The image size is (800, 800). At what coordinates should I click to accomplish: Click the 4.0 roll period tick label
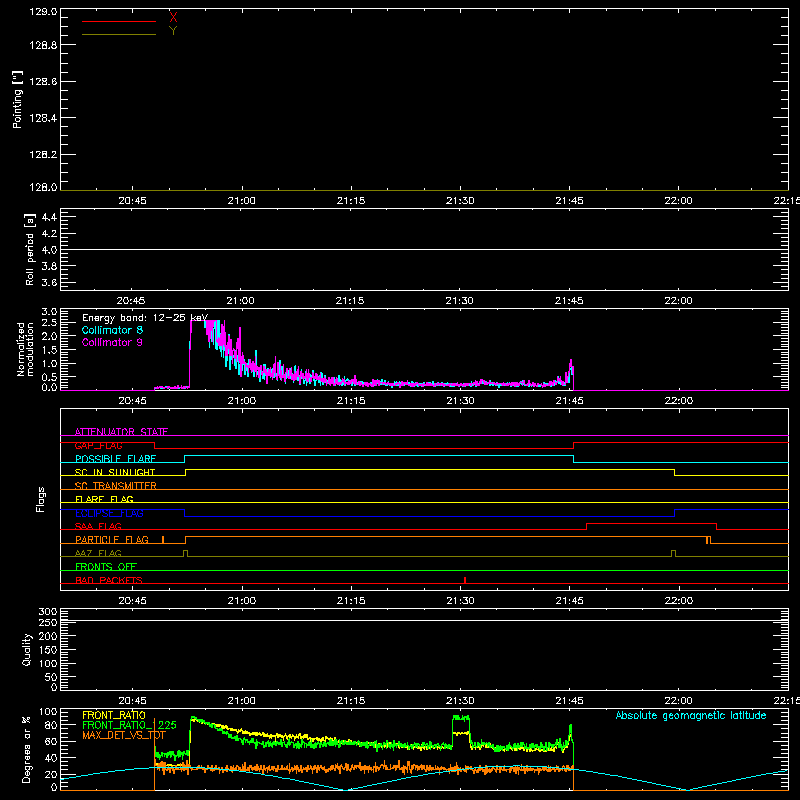click(49, 250)
